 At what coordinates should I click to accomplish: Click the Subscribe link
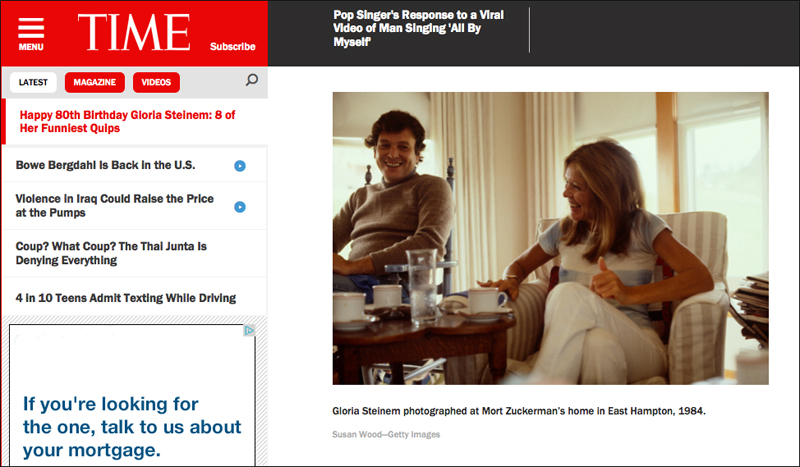coord(232,46)
